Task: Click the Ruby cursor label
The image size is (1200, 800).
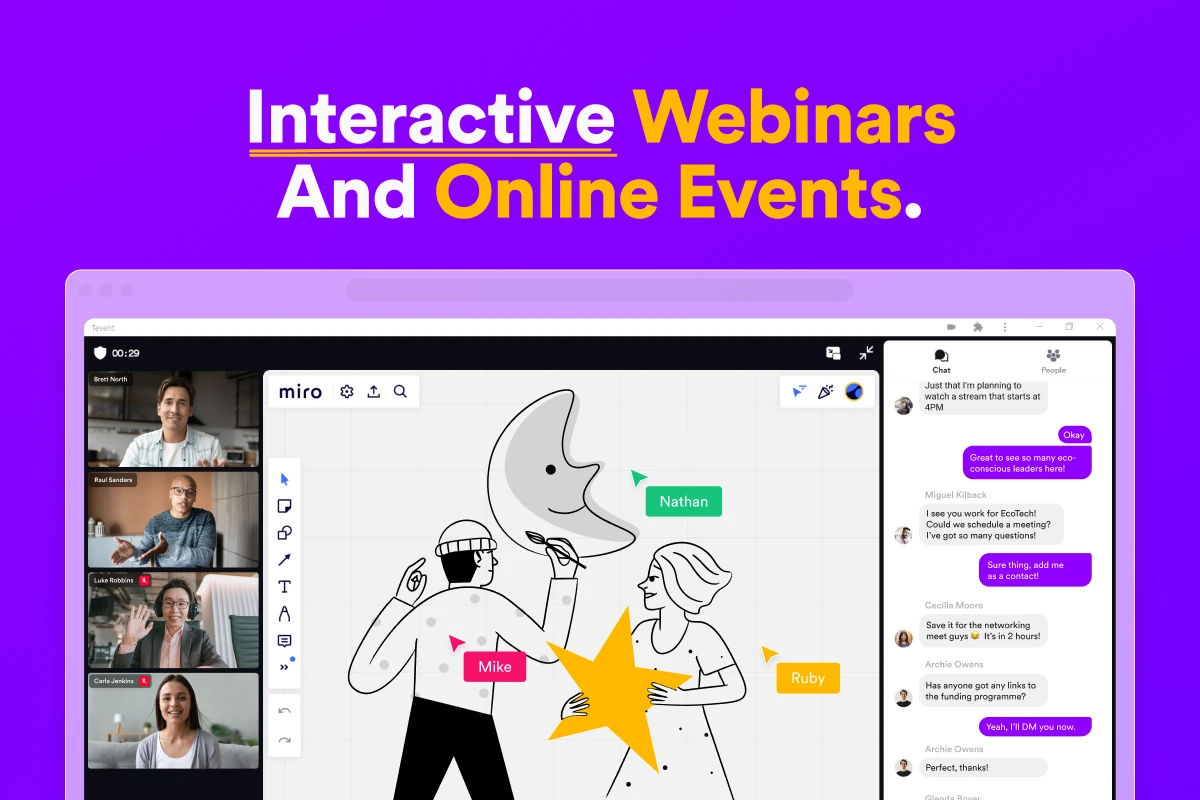Action: point(808,678)
